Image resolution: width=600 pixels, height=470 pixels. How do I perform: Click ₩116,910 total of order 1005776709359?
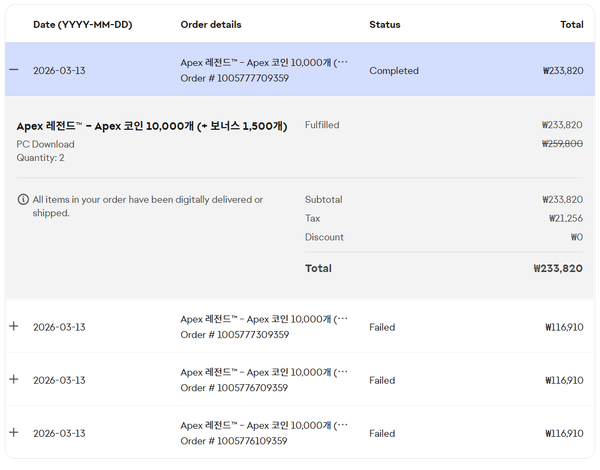(x=564, y=380)
